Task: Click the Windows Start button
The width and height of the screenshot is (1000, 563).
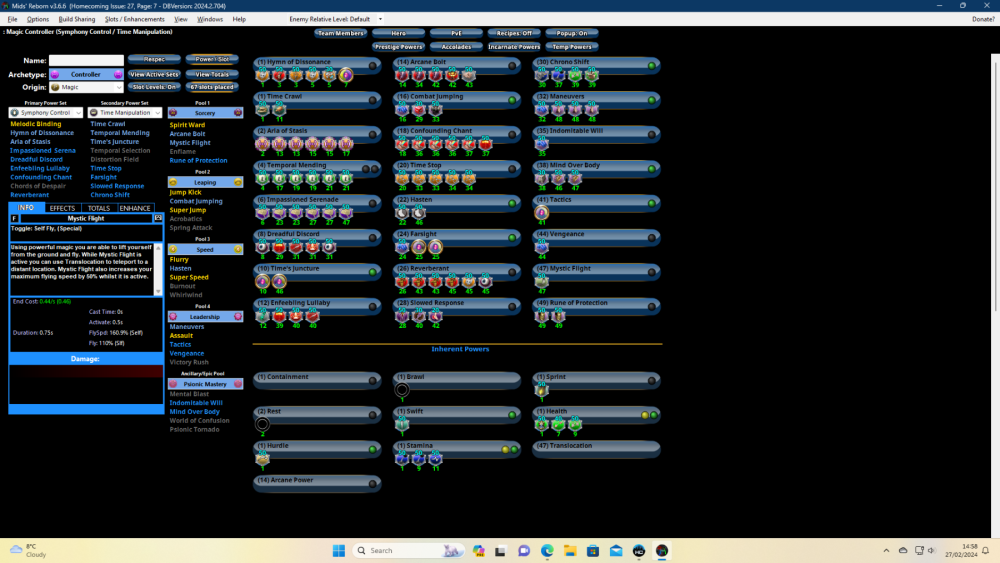Action: coord(339,551)
